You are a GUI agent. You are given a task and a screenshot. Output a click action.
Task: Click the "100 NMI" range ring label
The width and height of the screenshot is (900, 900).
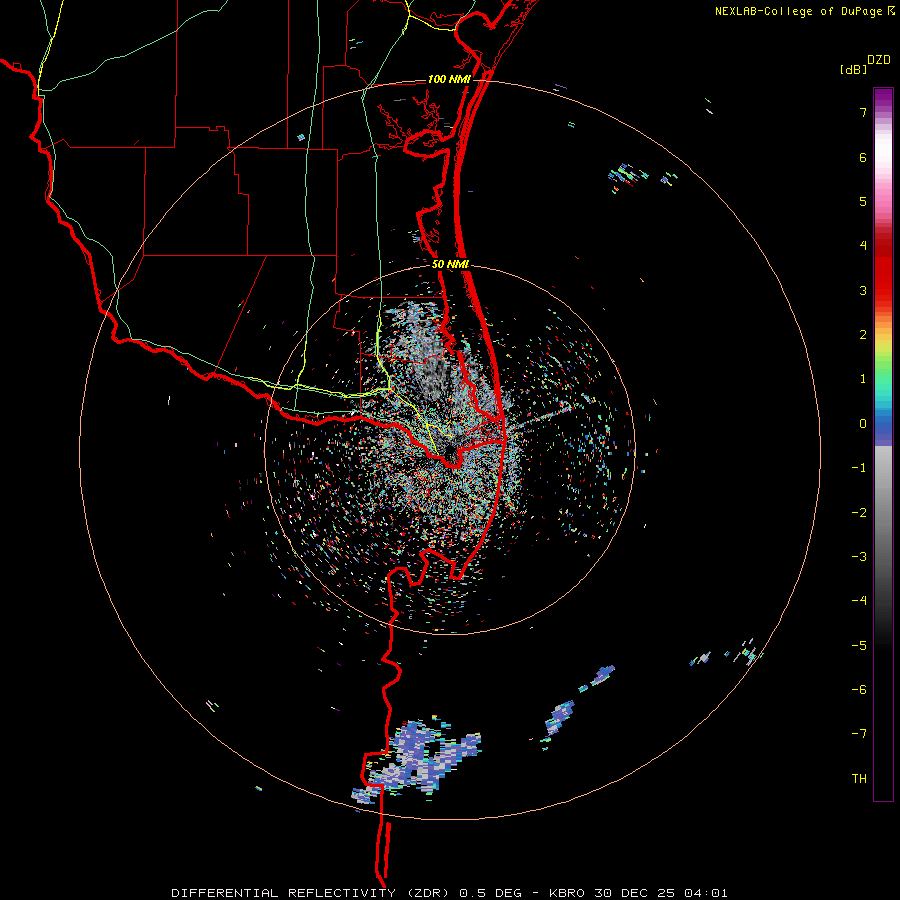[449, 79]
